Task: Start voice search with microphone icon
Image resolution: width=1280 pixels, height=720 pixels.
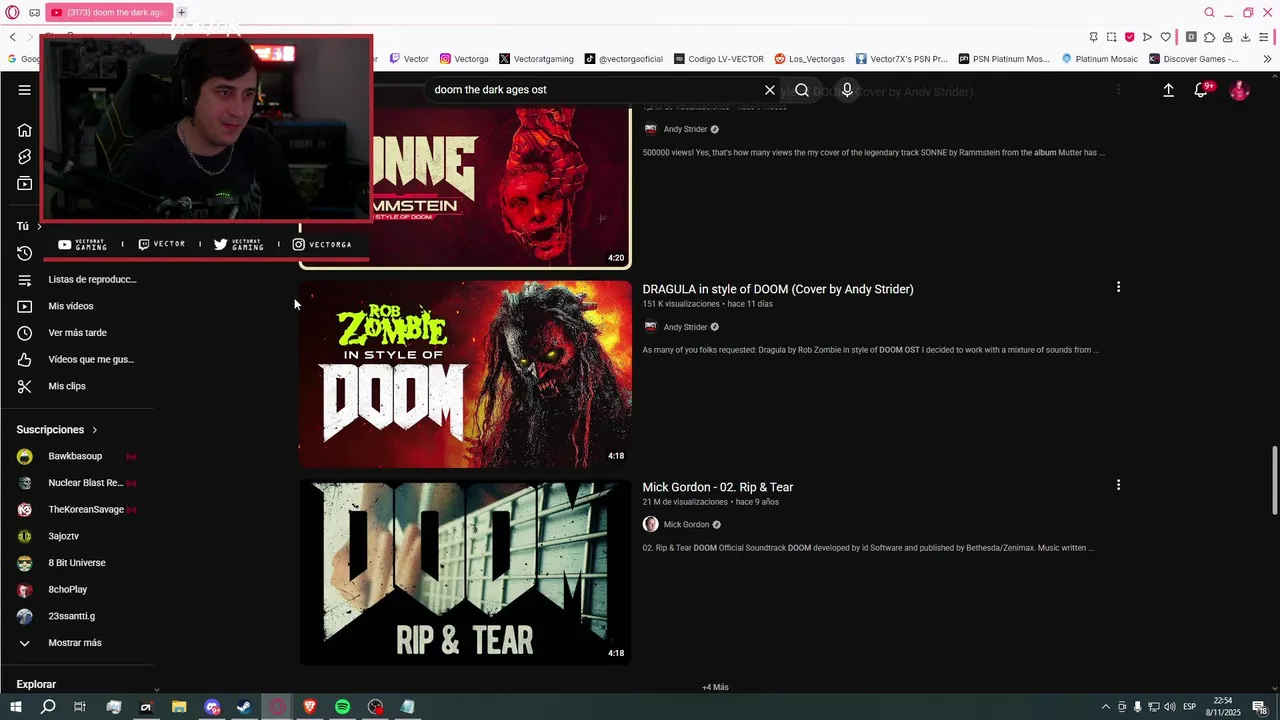Action: pos(847,90)
